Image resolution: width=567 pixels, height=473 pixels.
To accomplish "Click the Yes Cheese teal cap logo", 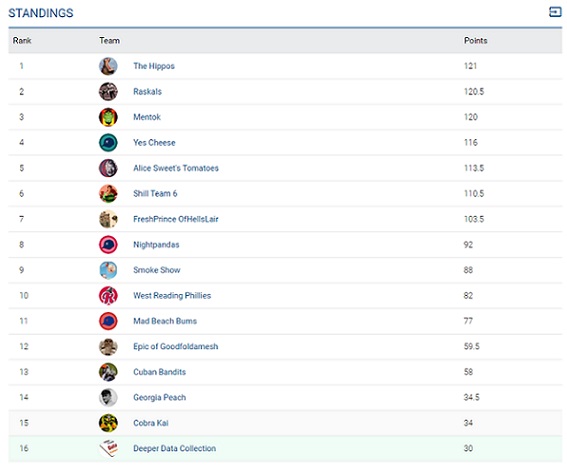I will 108,142.
